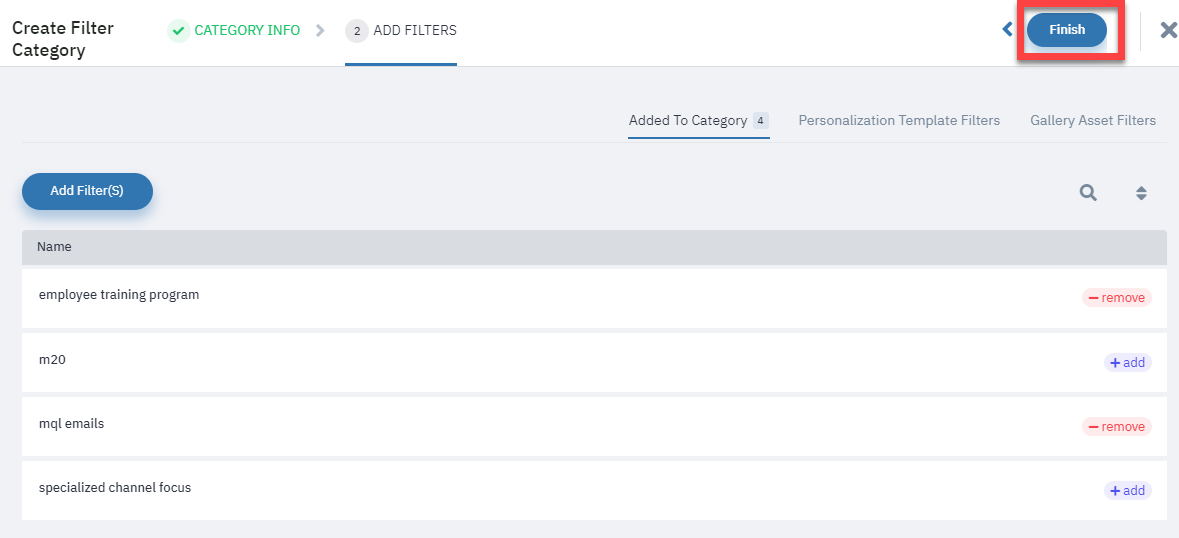Toggle the sort order arrows icon
The image size is (1179, 538).
(1141, 193)
